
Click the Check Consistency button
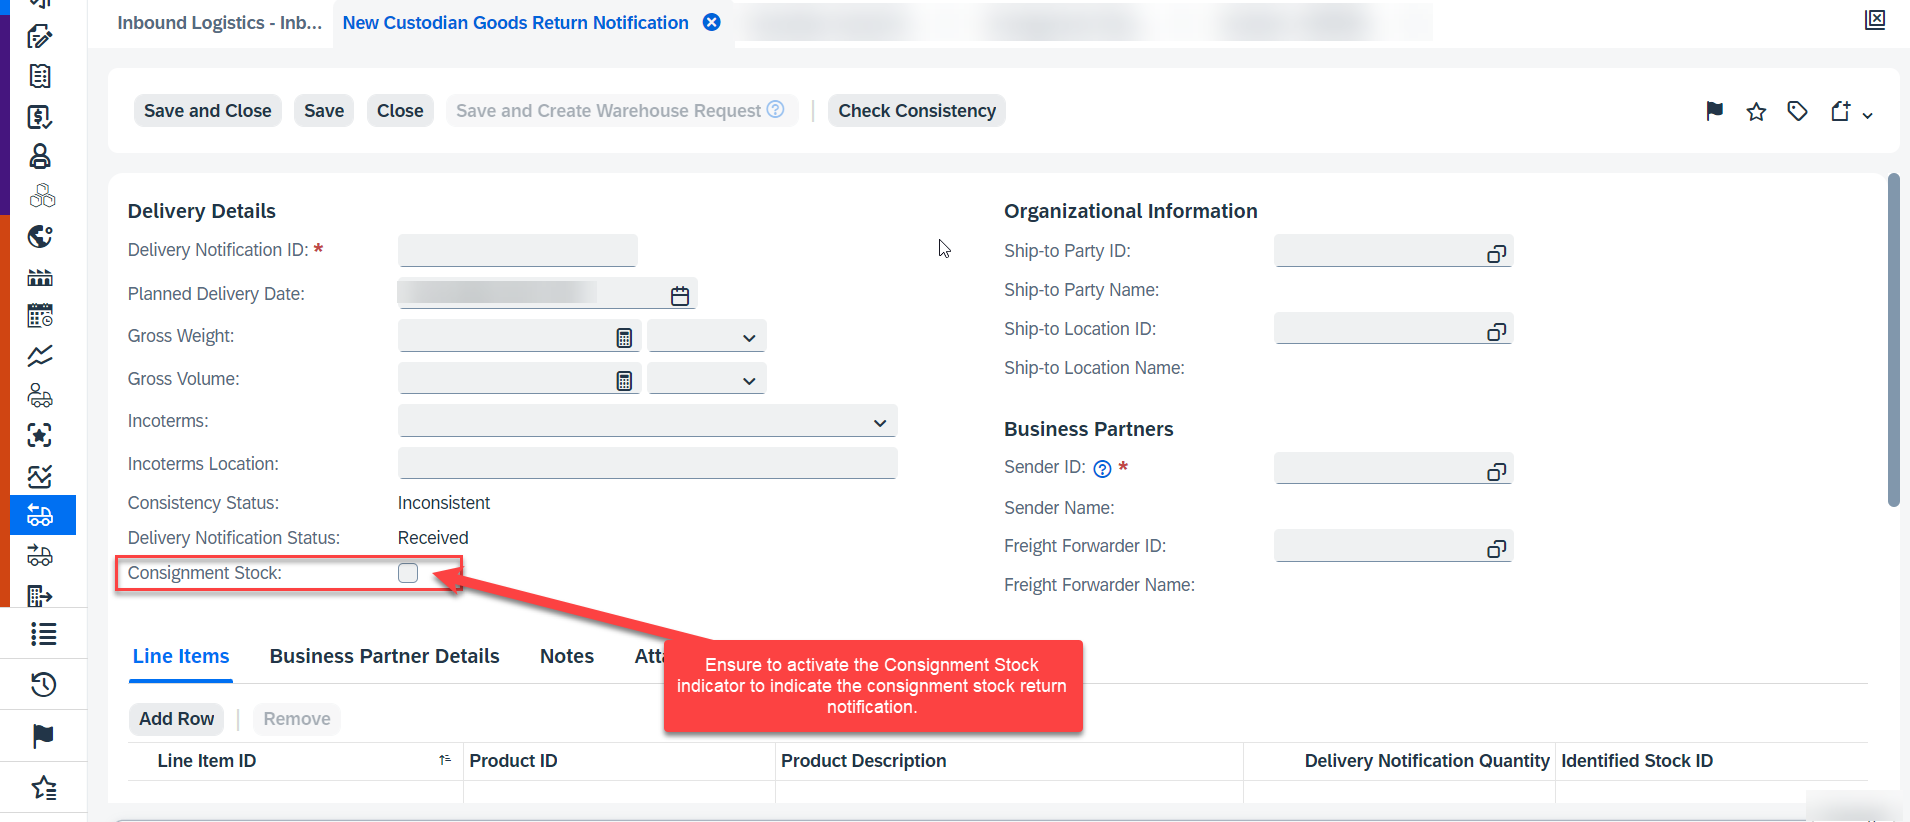tap(917, 111)
